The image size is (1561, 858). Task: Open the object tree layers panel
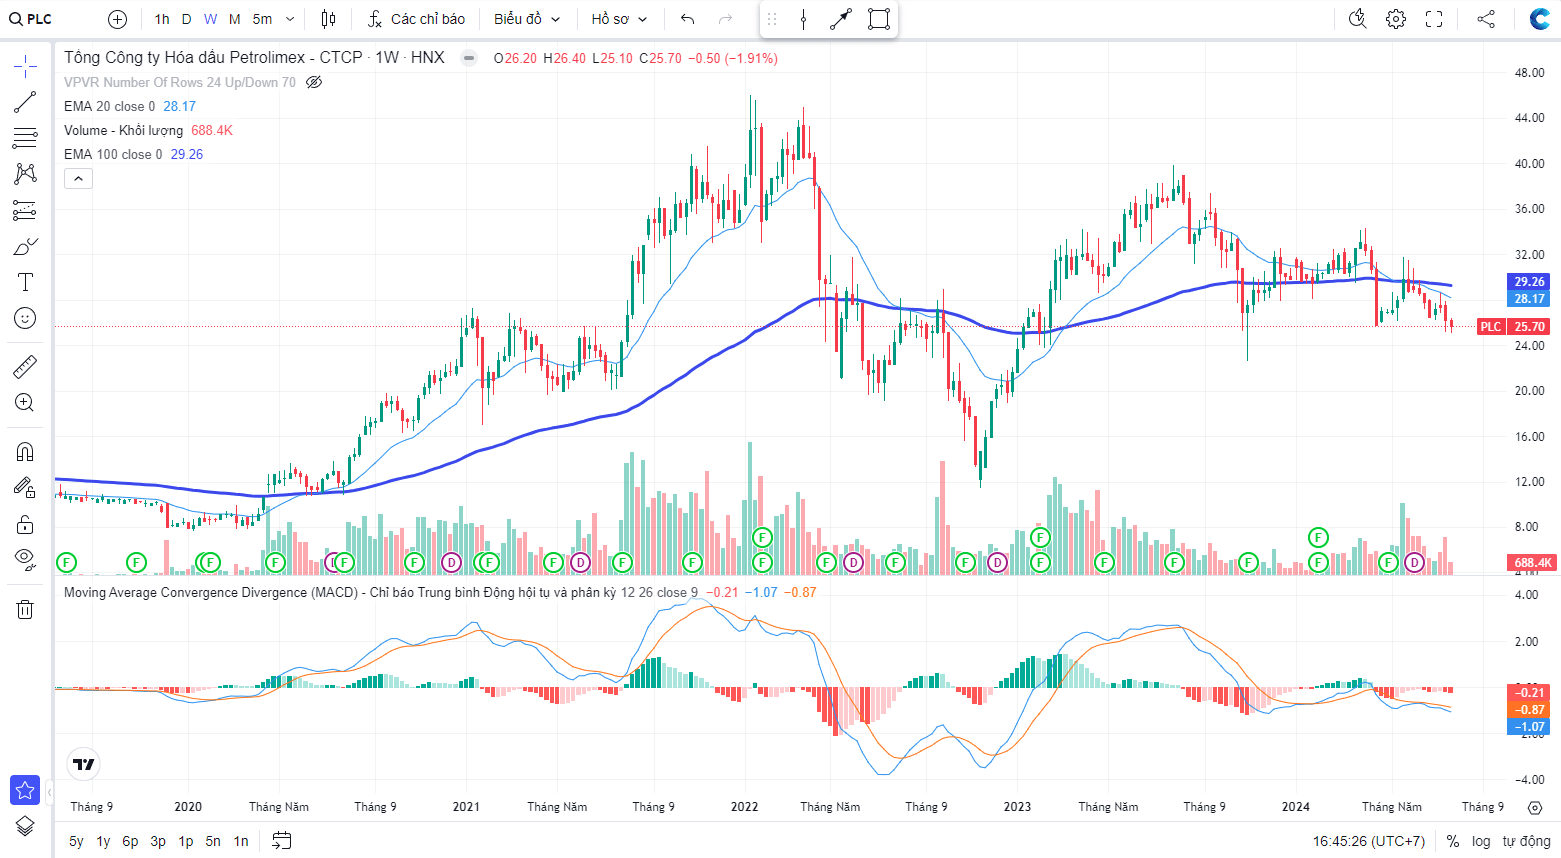point(25,826)
